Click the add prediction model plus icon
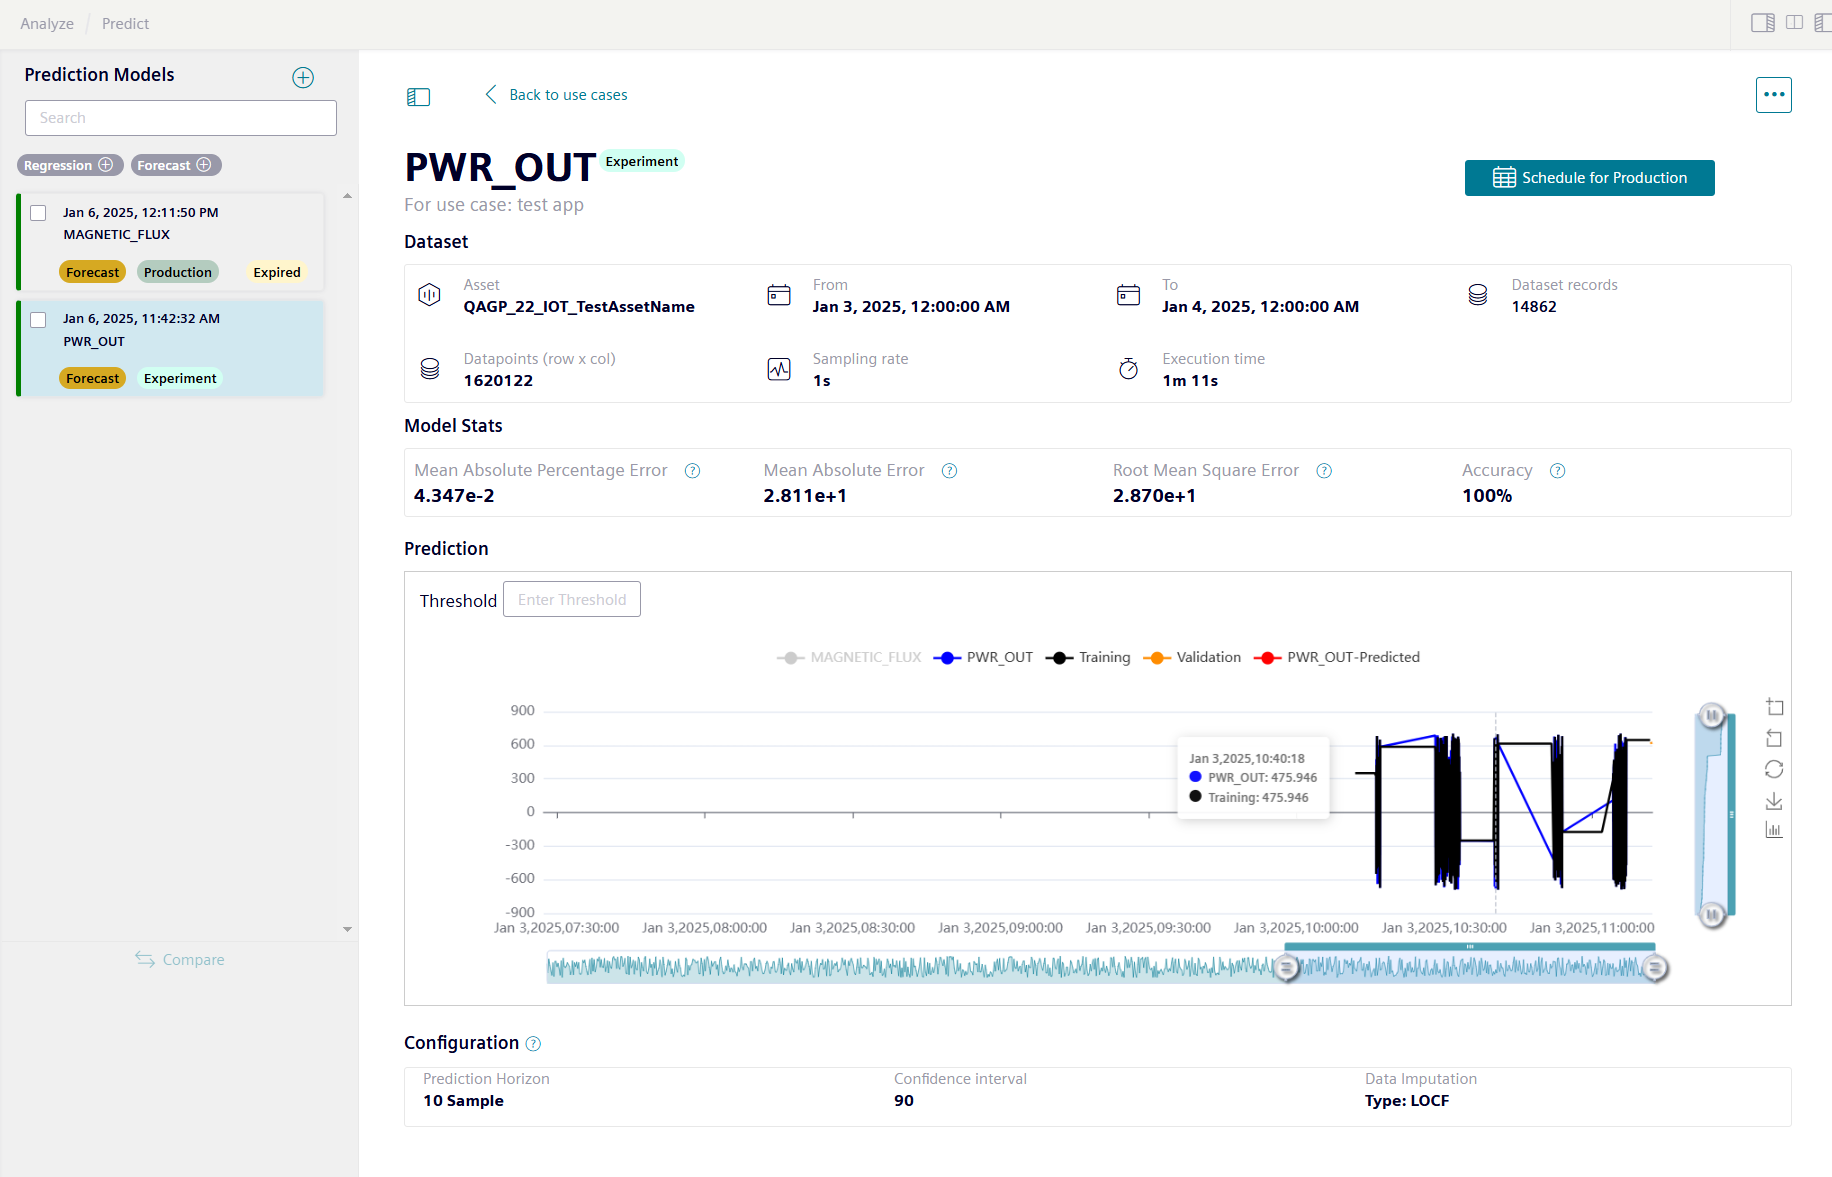The height and width of the screenshot is (1177, 1832). pos(303,78)
